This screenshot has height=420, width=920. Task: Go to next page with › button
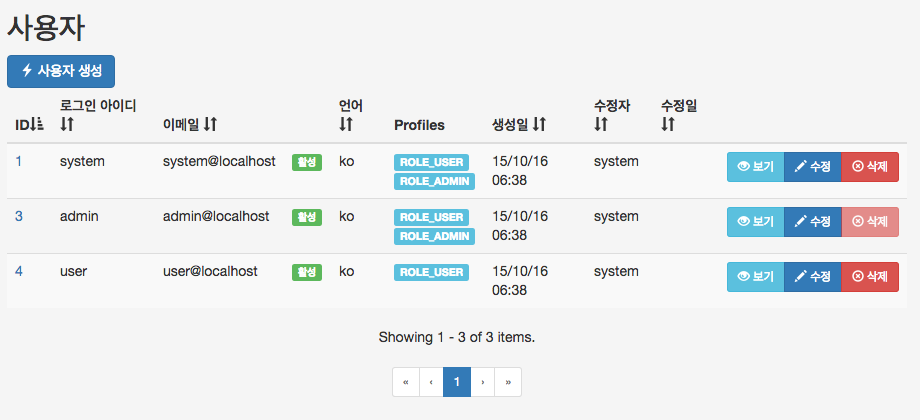[483, 382]
